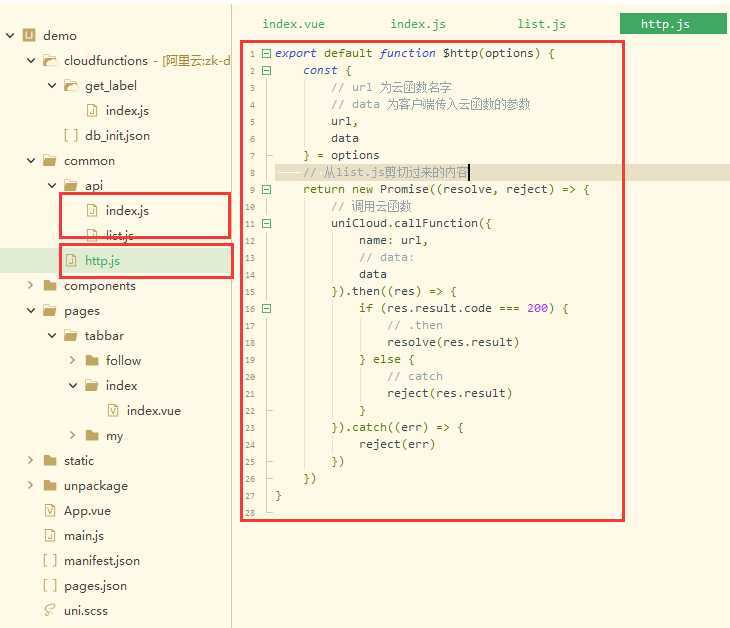Screen dimensions: 730x628
Task: Click the get_label folder icon
Action: (70, 85)
